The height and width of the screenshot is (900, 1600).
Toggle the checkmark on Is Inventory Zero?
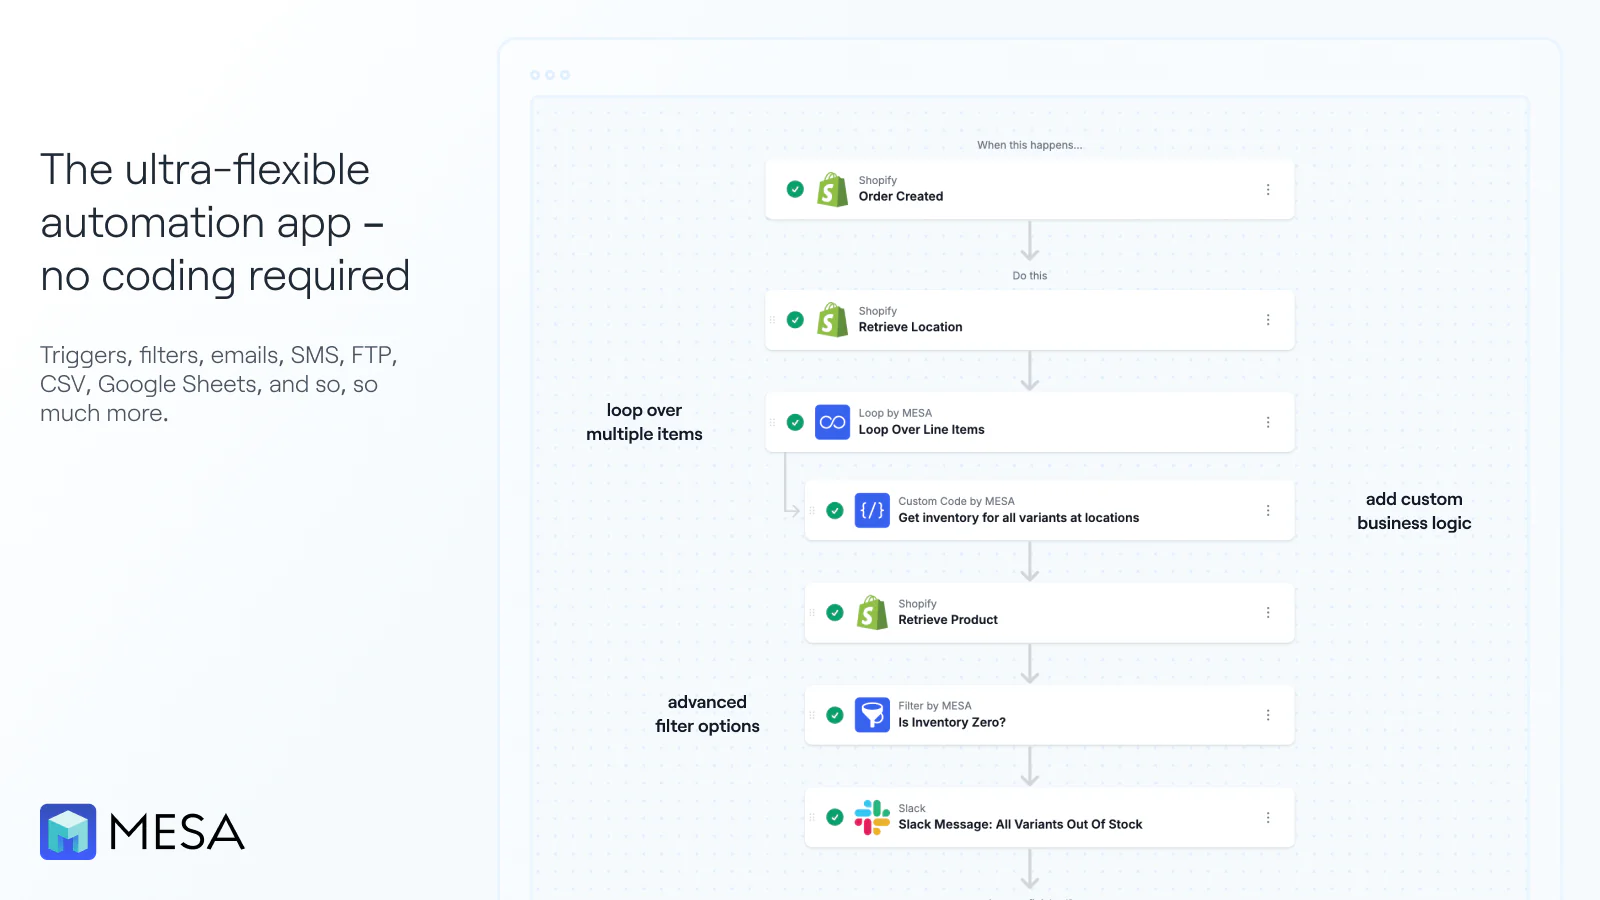click(834, 715)
